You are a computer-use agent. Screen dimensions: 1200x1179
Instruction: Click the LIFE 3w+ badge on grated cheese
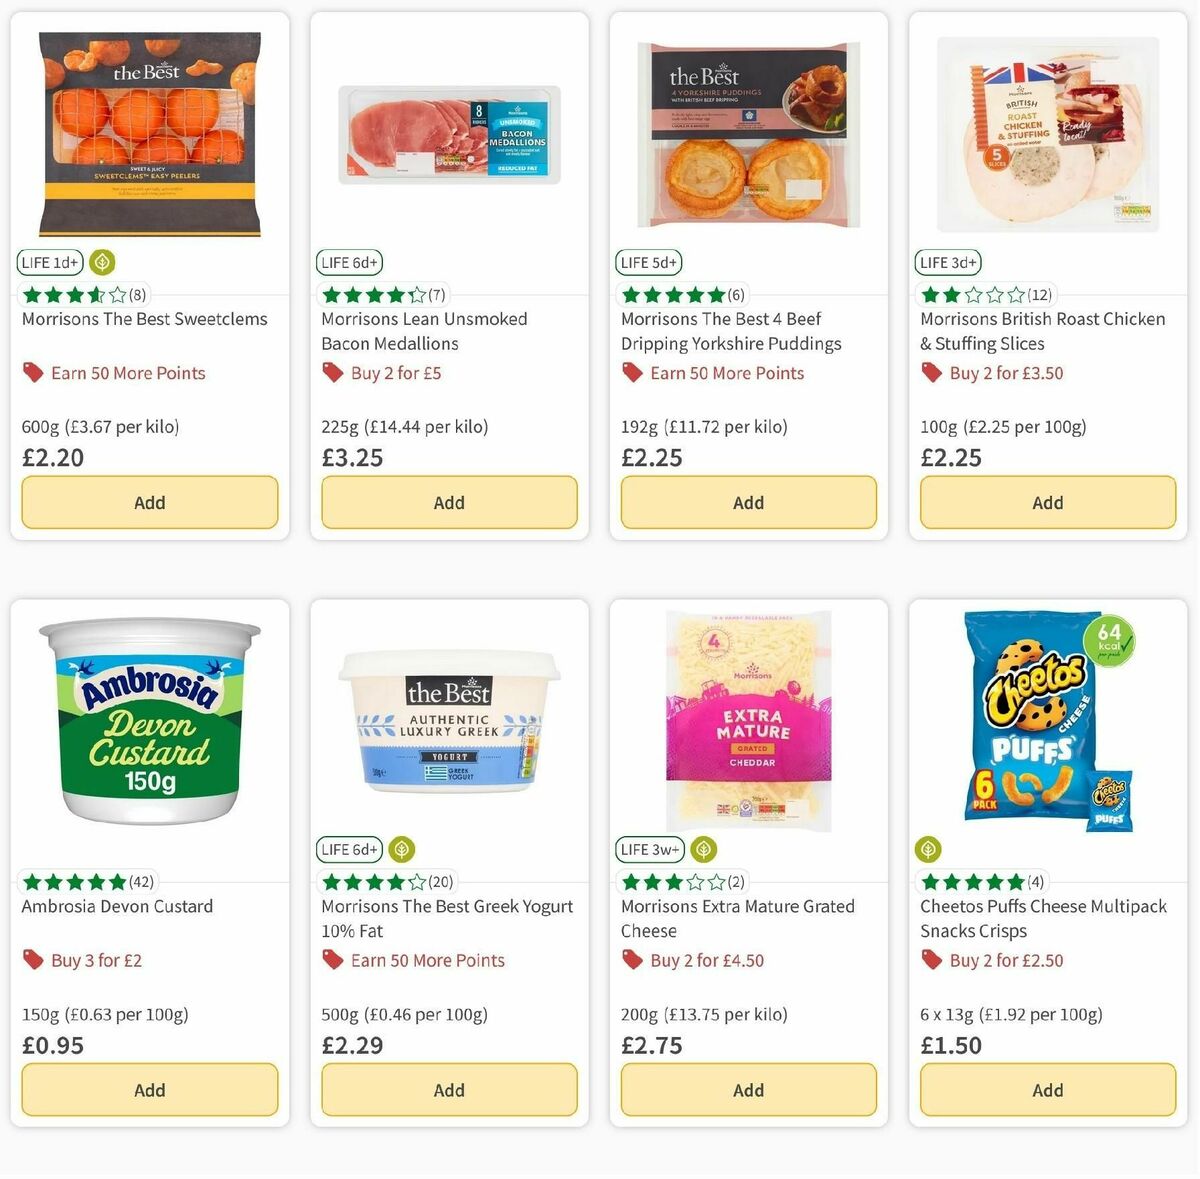[649, 849]
